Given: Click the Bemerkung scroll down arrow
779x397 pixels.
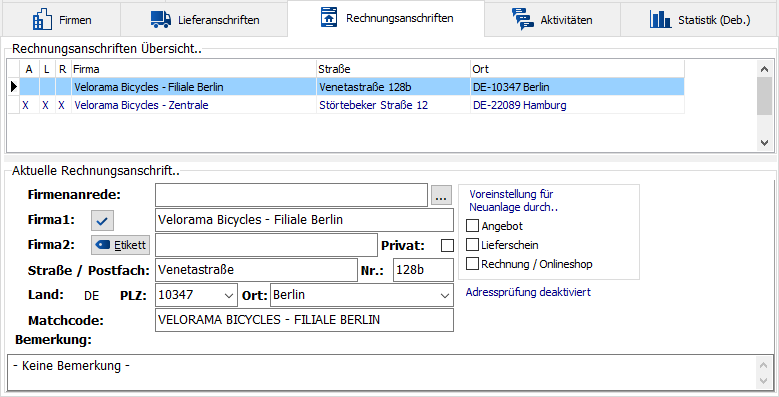Looking at the screenshot, I should click(x=764, y=381).
